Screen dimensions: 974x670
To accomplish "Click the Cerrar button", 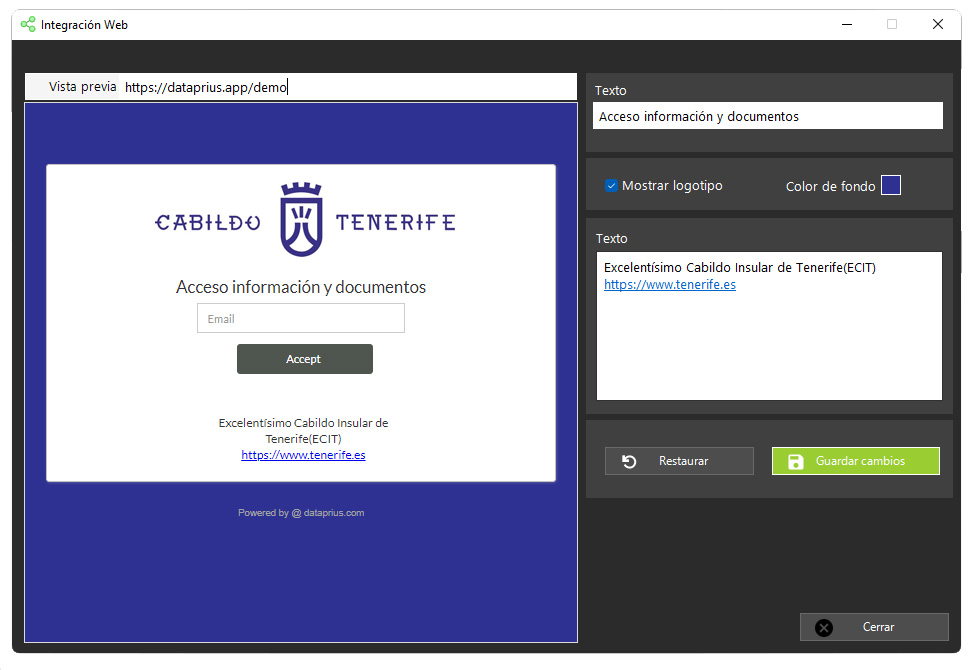I will [874, 627].
